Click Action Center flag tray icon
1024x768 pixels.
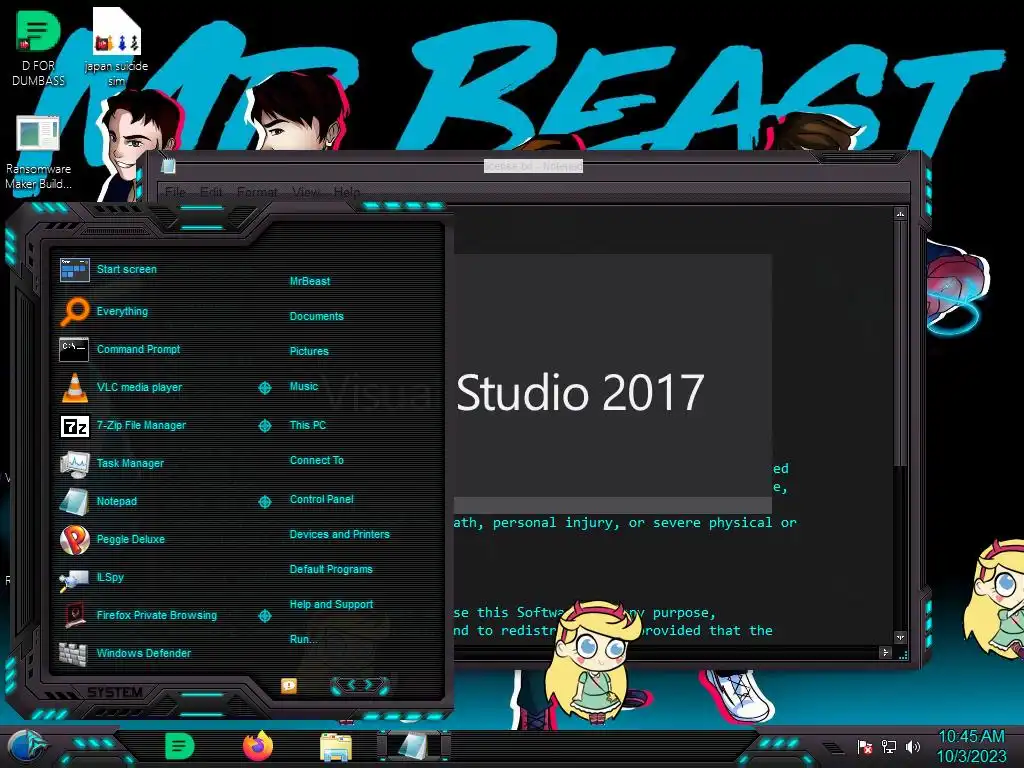click(865, 747)
